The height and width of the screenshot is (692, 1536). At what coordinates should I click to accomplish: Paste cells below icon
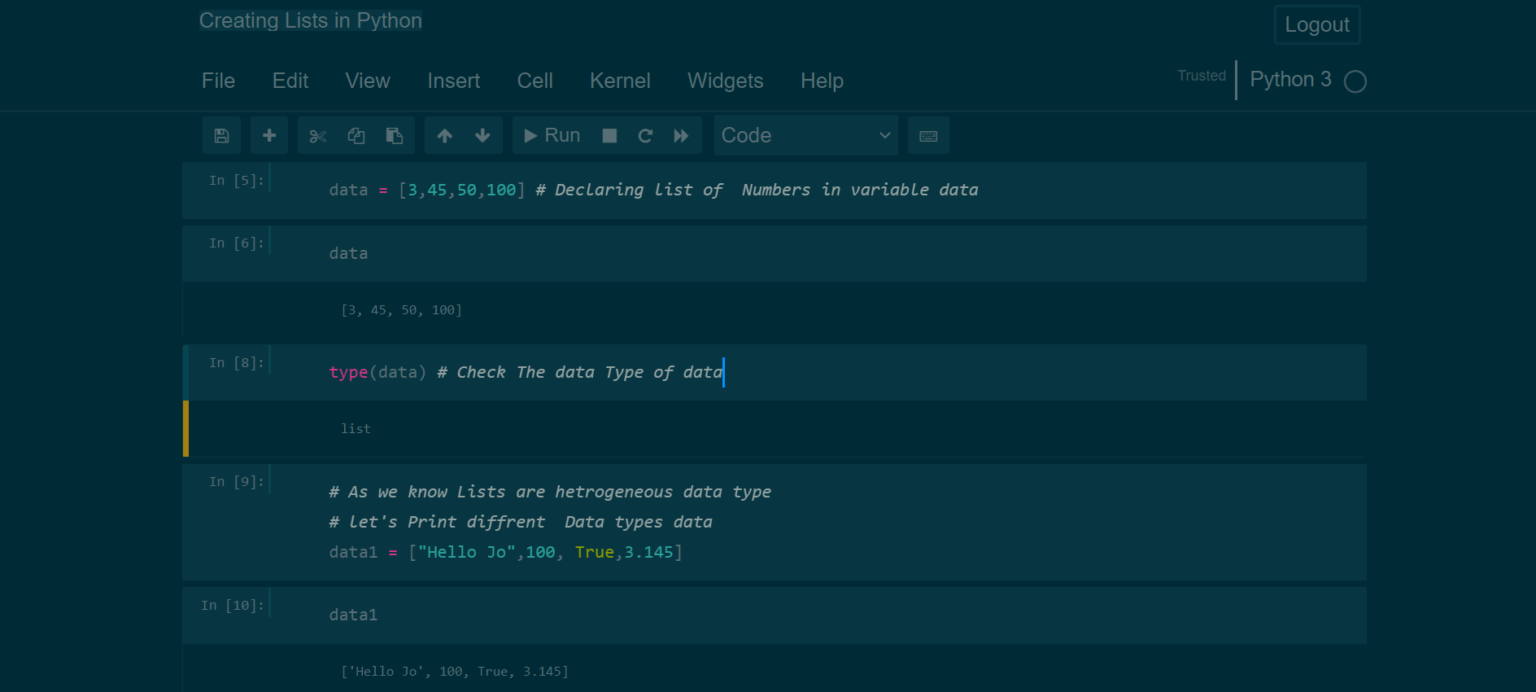(395, 136)
